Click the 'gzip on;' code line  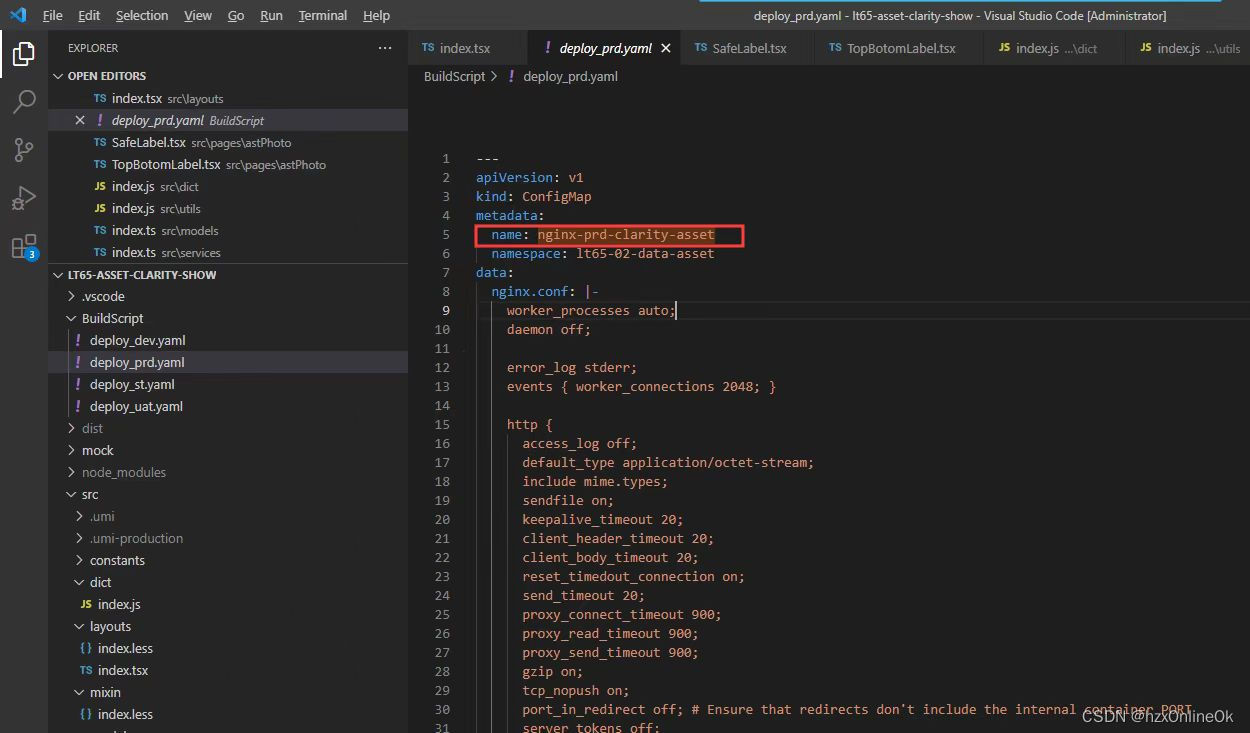pos(552,671)
